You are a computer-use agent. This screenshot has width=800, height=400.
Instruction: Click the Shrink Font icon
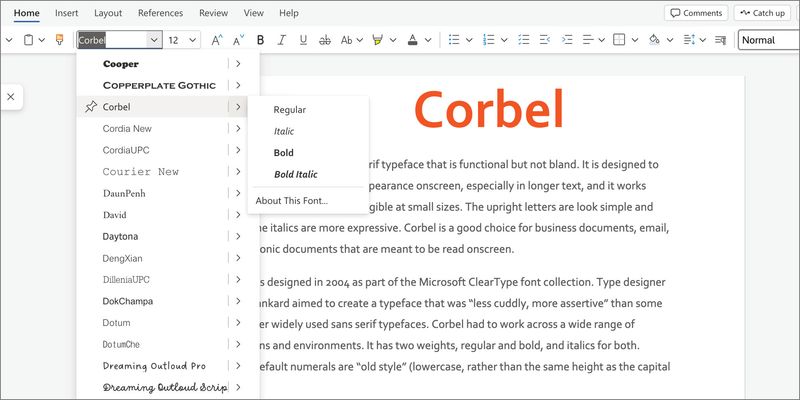pos(238,40)
